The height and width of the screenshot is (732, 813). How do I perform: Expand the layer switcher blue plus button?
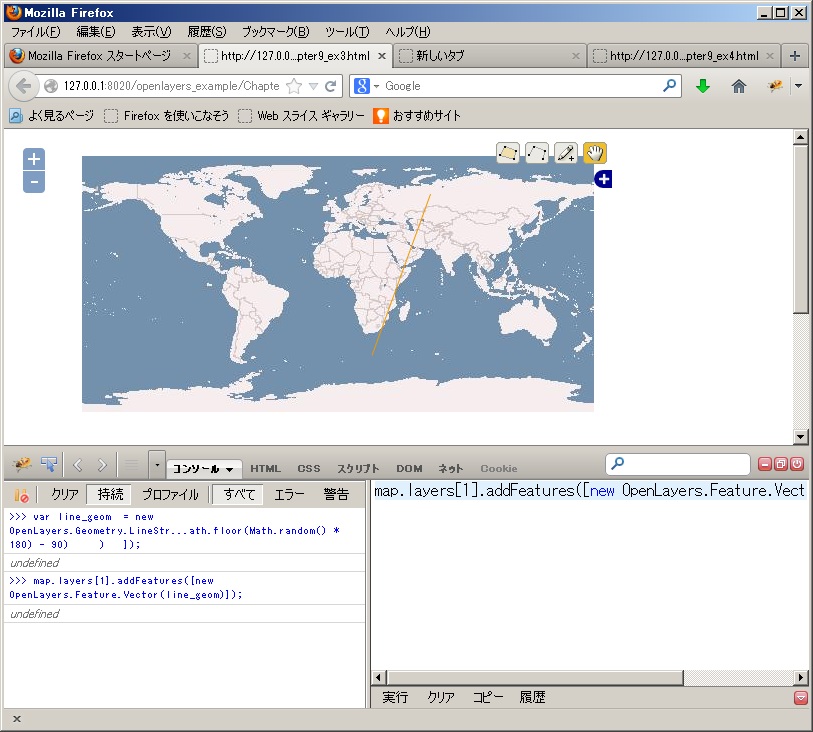pyautogui.click(x=603, y=179)
